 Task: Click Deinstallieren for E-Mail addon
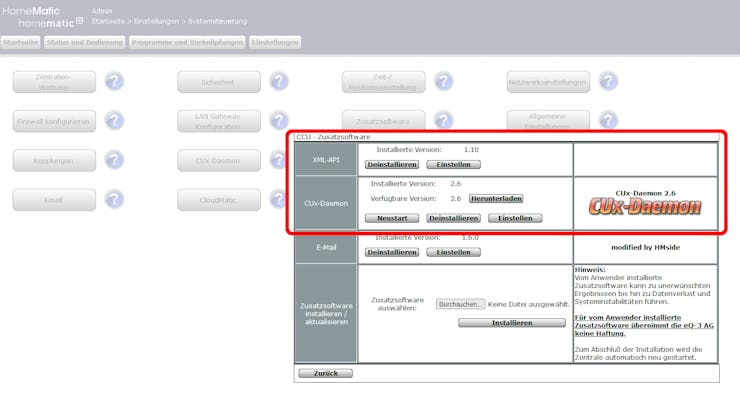(x=392, y=252)
